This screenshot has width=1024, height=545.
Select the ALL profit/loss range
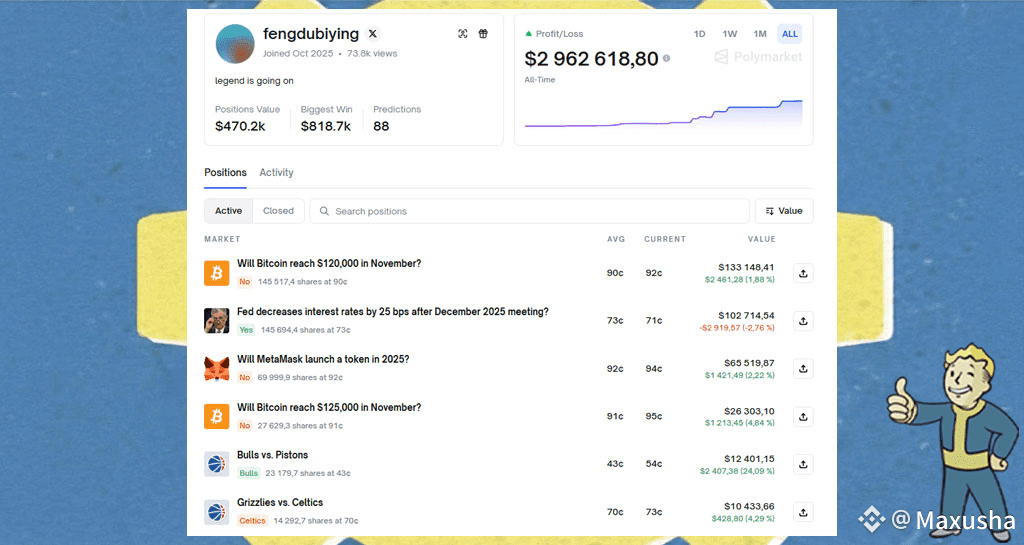click(x=790, y=34)
